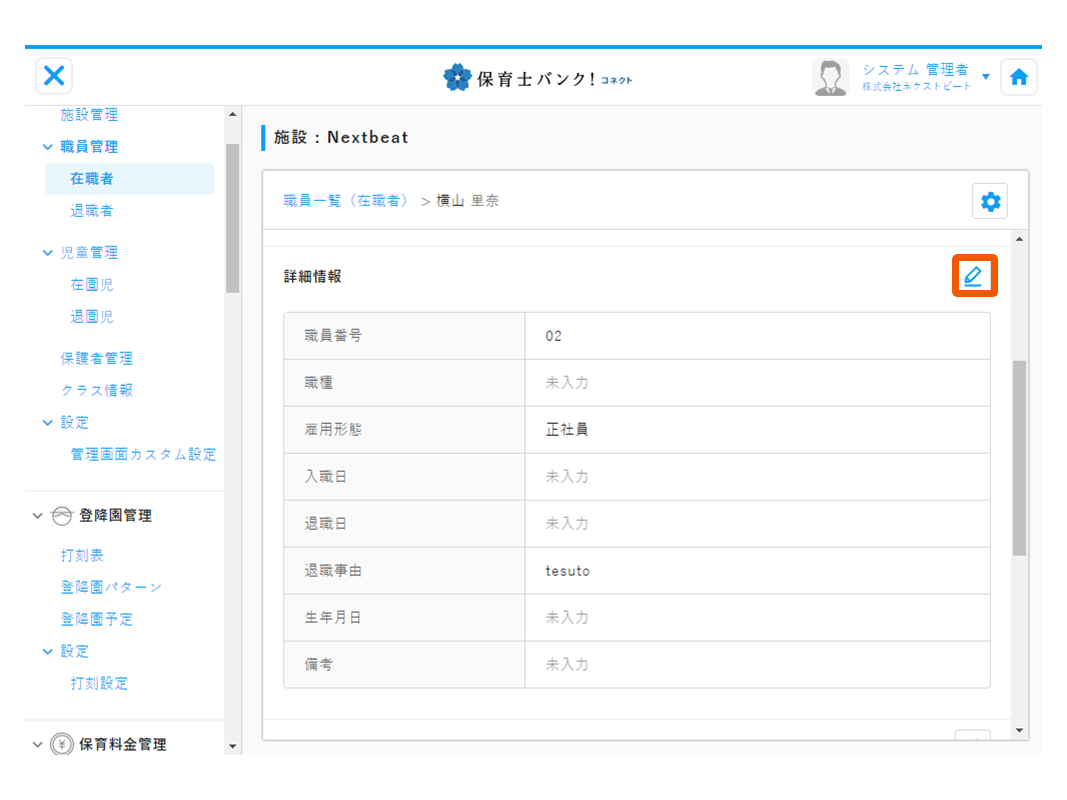
Task: Click the 保育士バンク! flower logo
Action: pyautogui.click(x=457, y=78)
